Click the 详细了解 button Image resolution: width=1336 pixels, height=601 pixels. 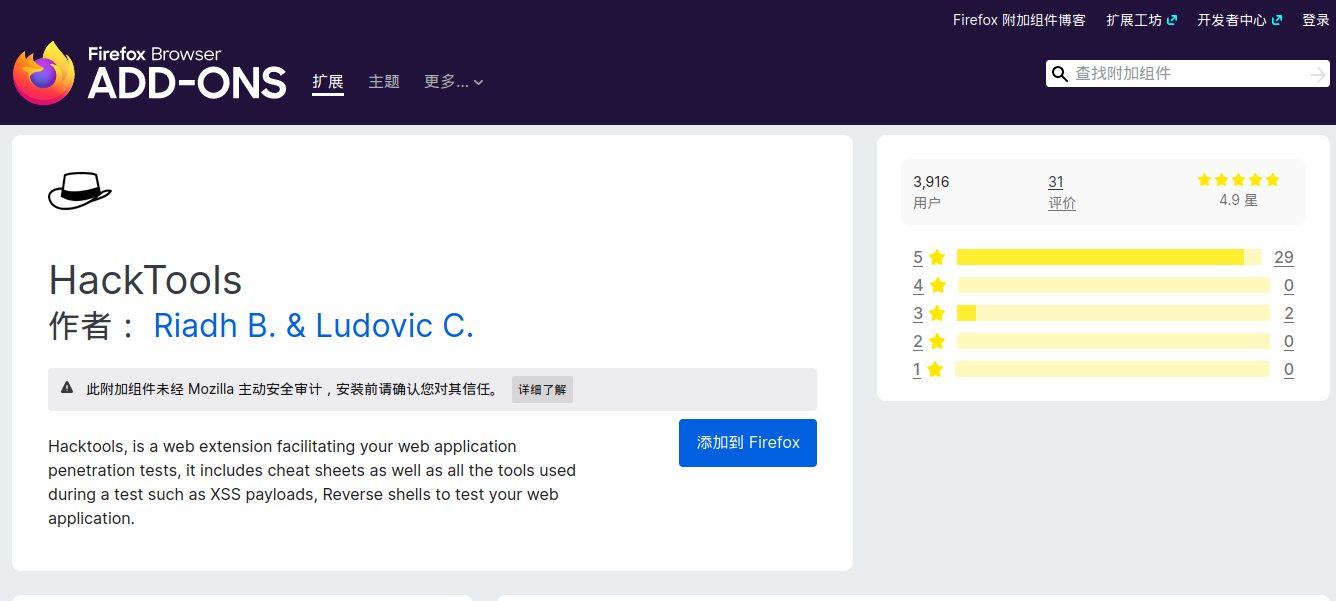tap(542, 390)
